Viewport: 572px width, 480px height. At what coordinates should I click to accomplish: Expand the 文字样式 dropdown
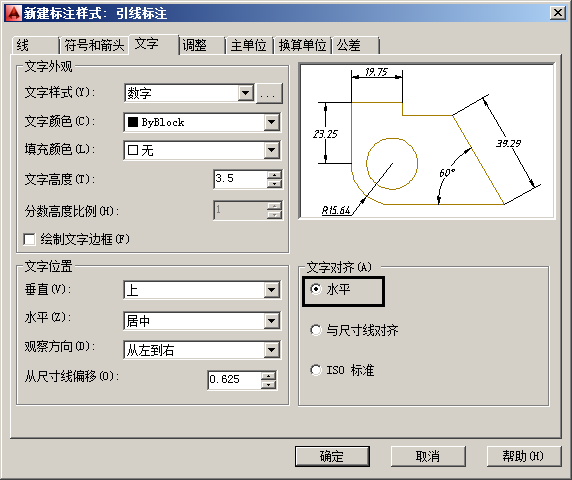coord(246,93)
